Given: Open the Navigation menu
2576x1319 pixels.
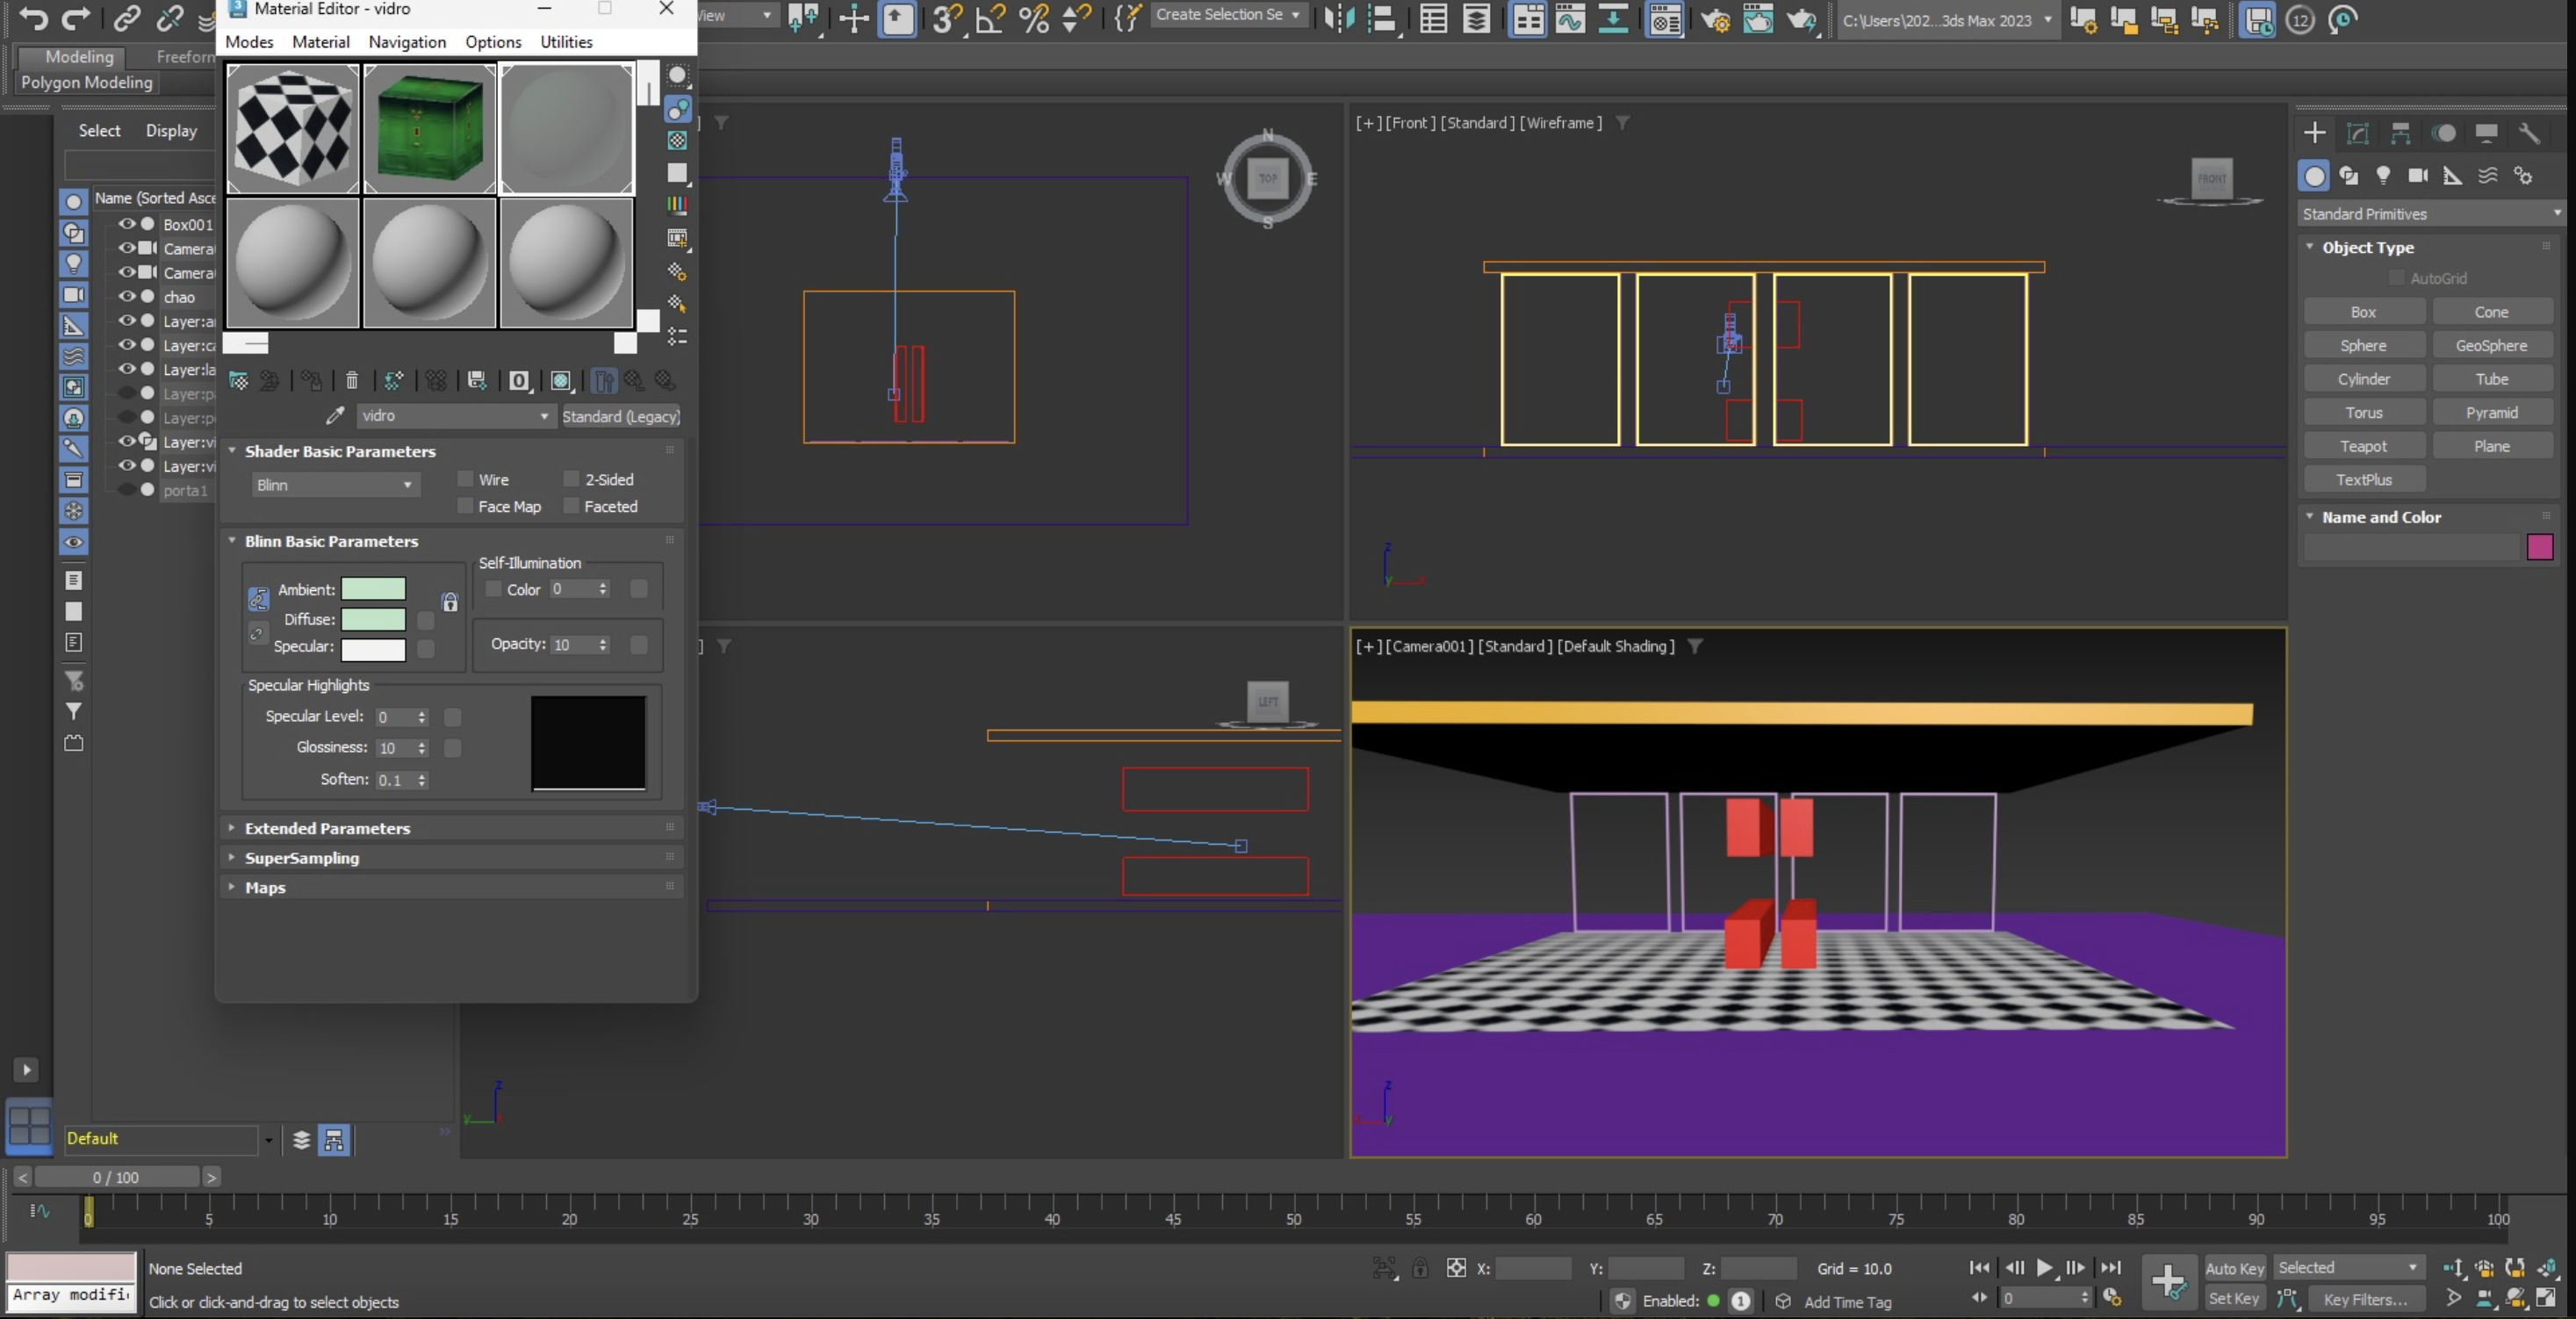Looking at the screenshot, I should point(406,42).
